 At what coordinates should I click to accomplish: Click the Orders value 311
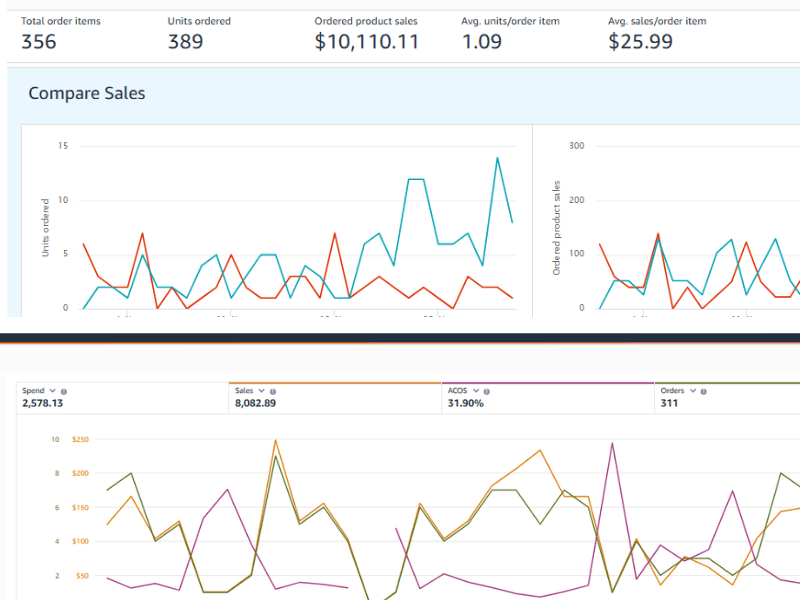pos(671,404)
